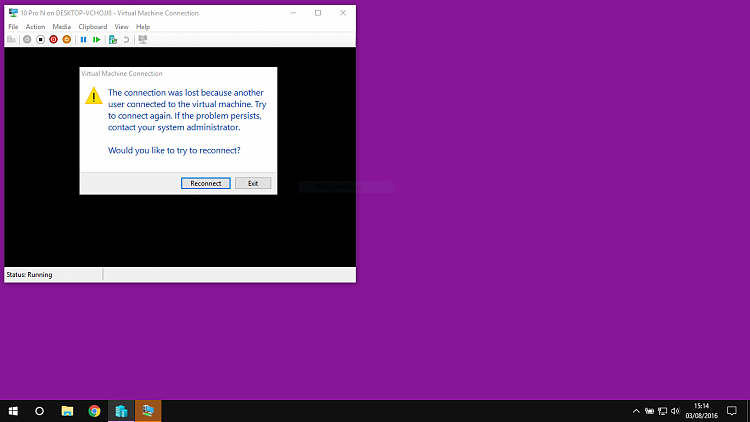Viewport: 750px width, 422px height.
Task: Click the Ctrl+Alt+Del toolbar icon
Action: [x=11, y=40]
